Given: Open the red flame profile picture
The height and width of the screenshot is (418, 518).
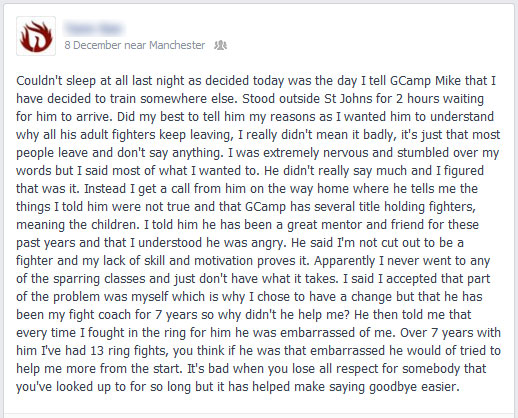Looking at the screenshot, I should [36, 36].
